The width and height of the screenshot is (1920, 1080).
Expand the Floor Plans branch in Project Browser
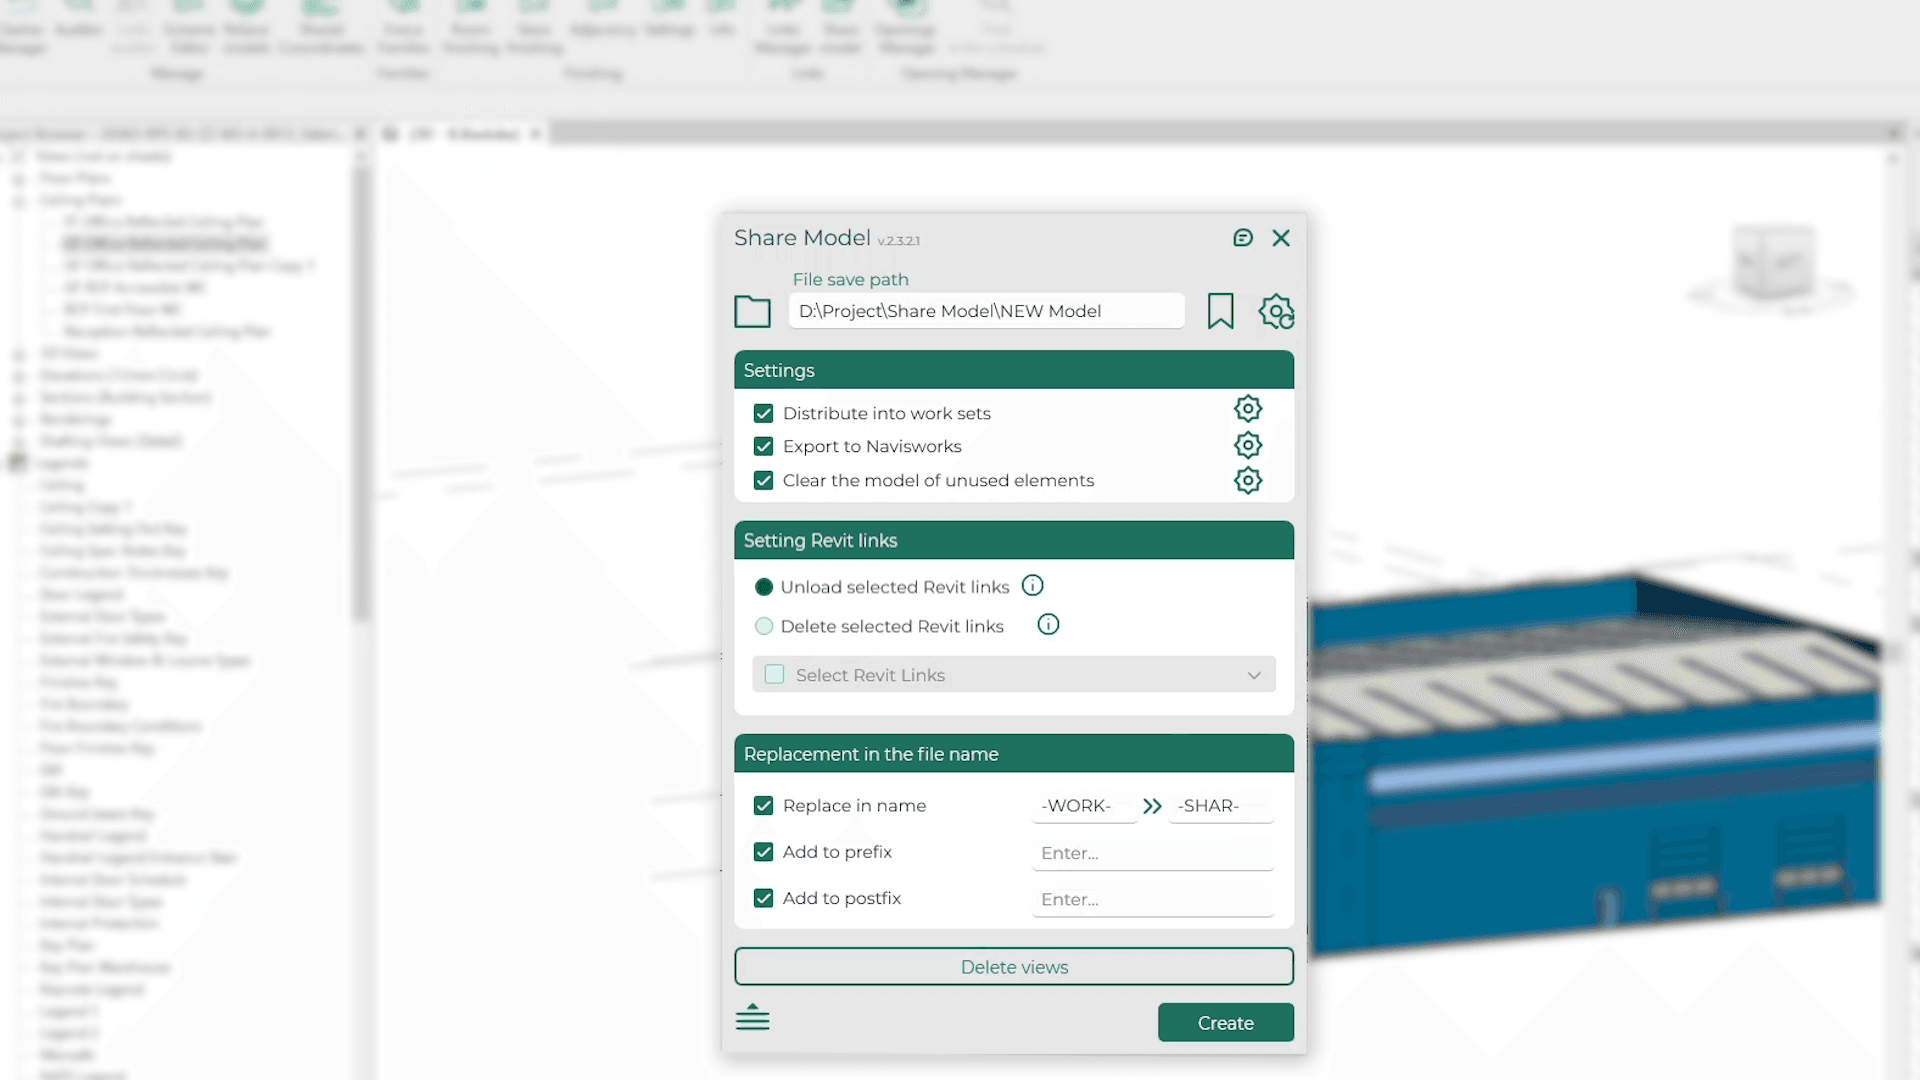(18, 178)
